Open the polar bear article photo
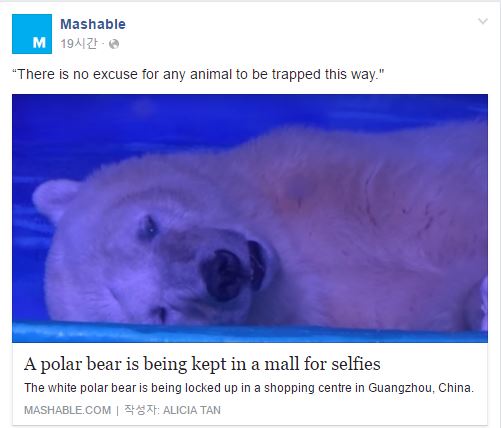Image resolution: width=501 pixels, height=428 pixels. 250,218
